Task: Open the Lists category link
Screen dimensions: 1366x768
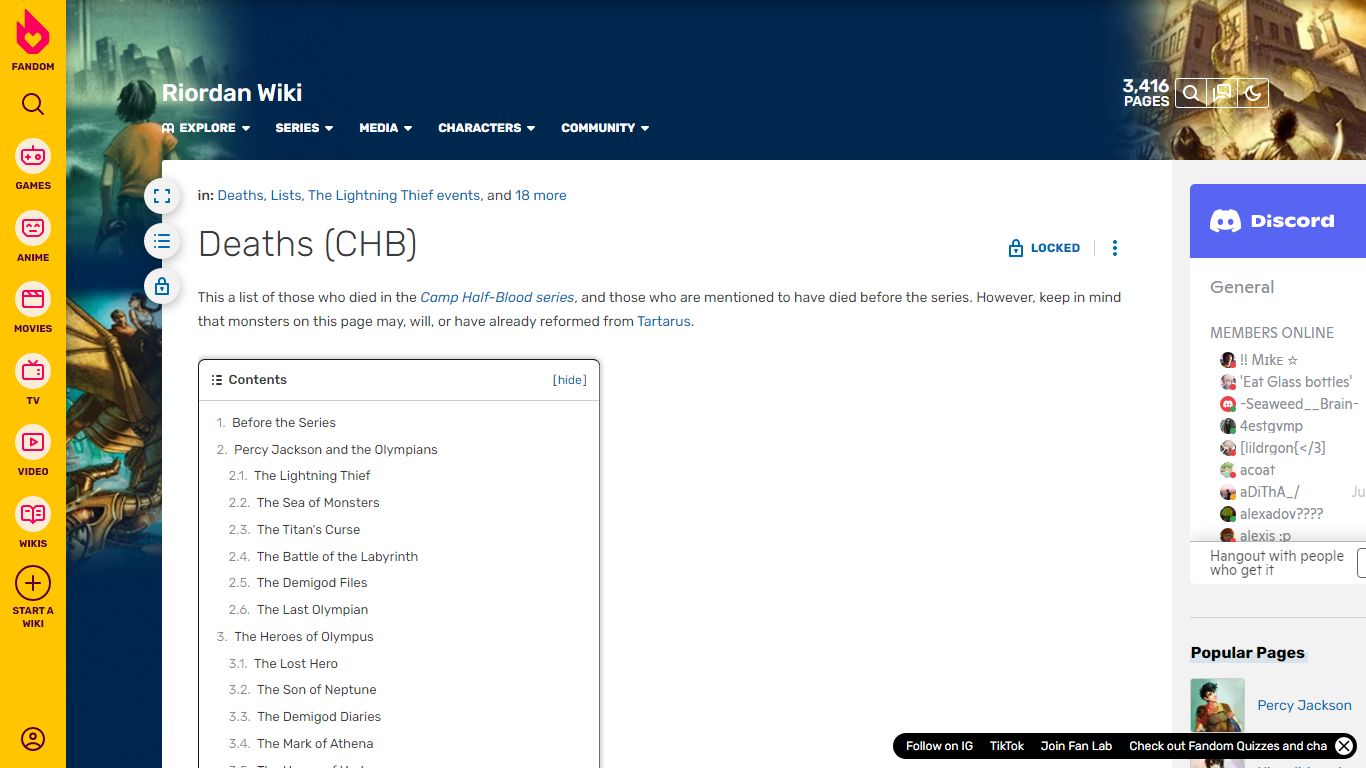Action: click(x=286, y=195)
